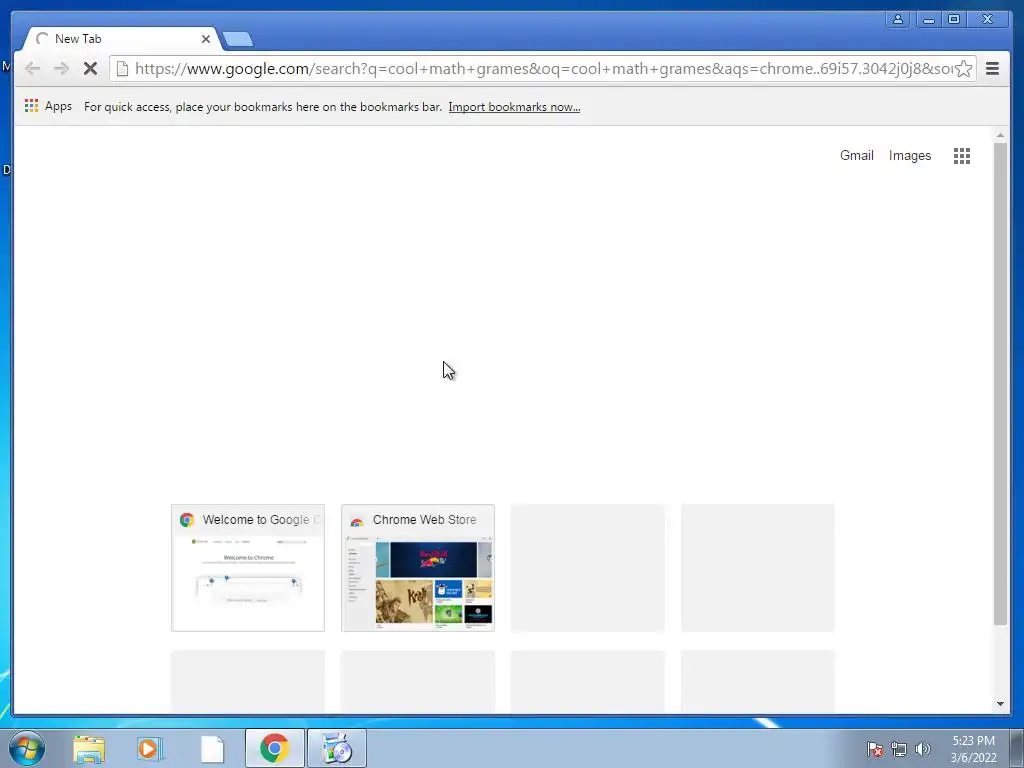
Task: Select the New Tab tab
Action: coord(121,39)
